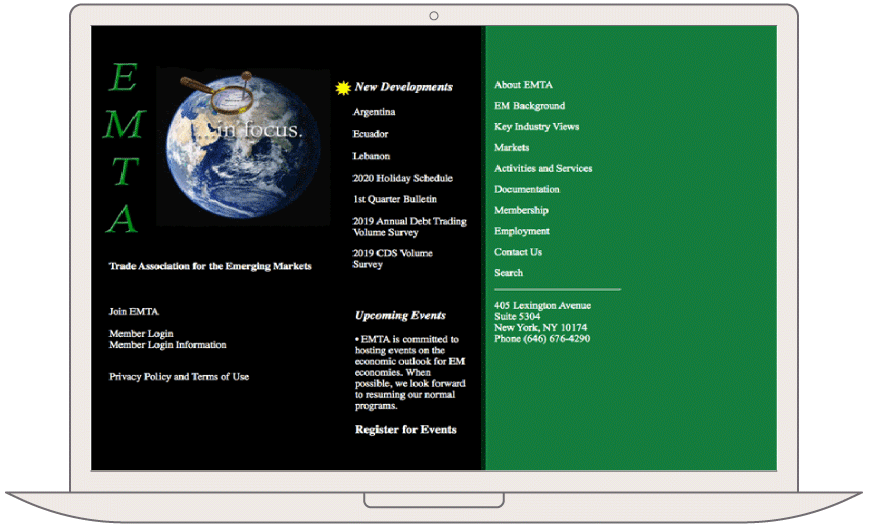Open the 2019 CDS Volume Survey
This screenshot has width=869, height=531.
[392, 259]
